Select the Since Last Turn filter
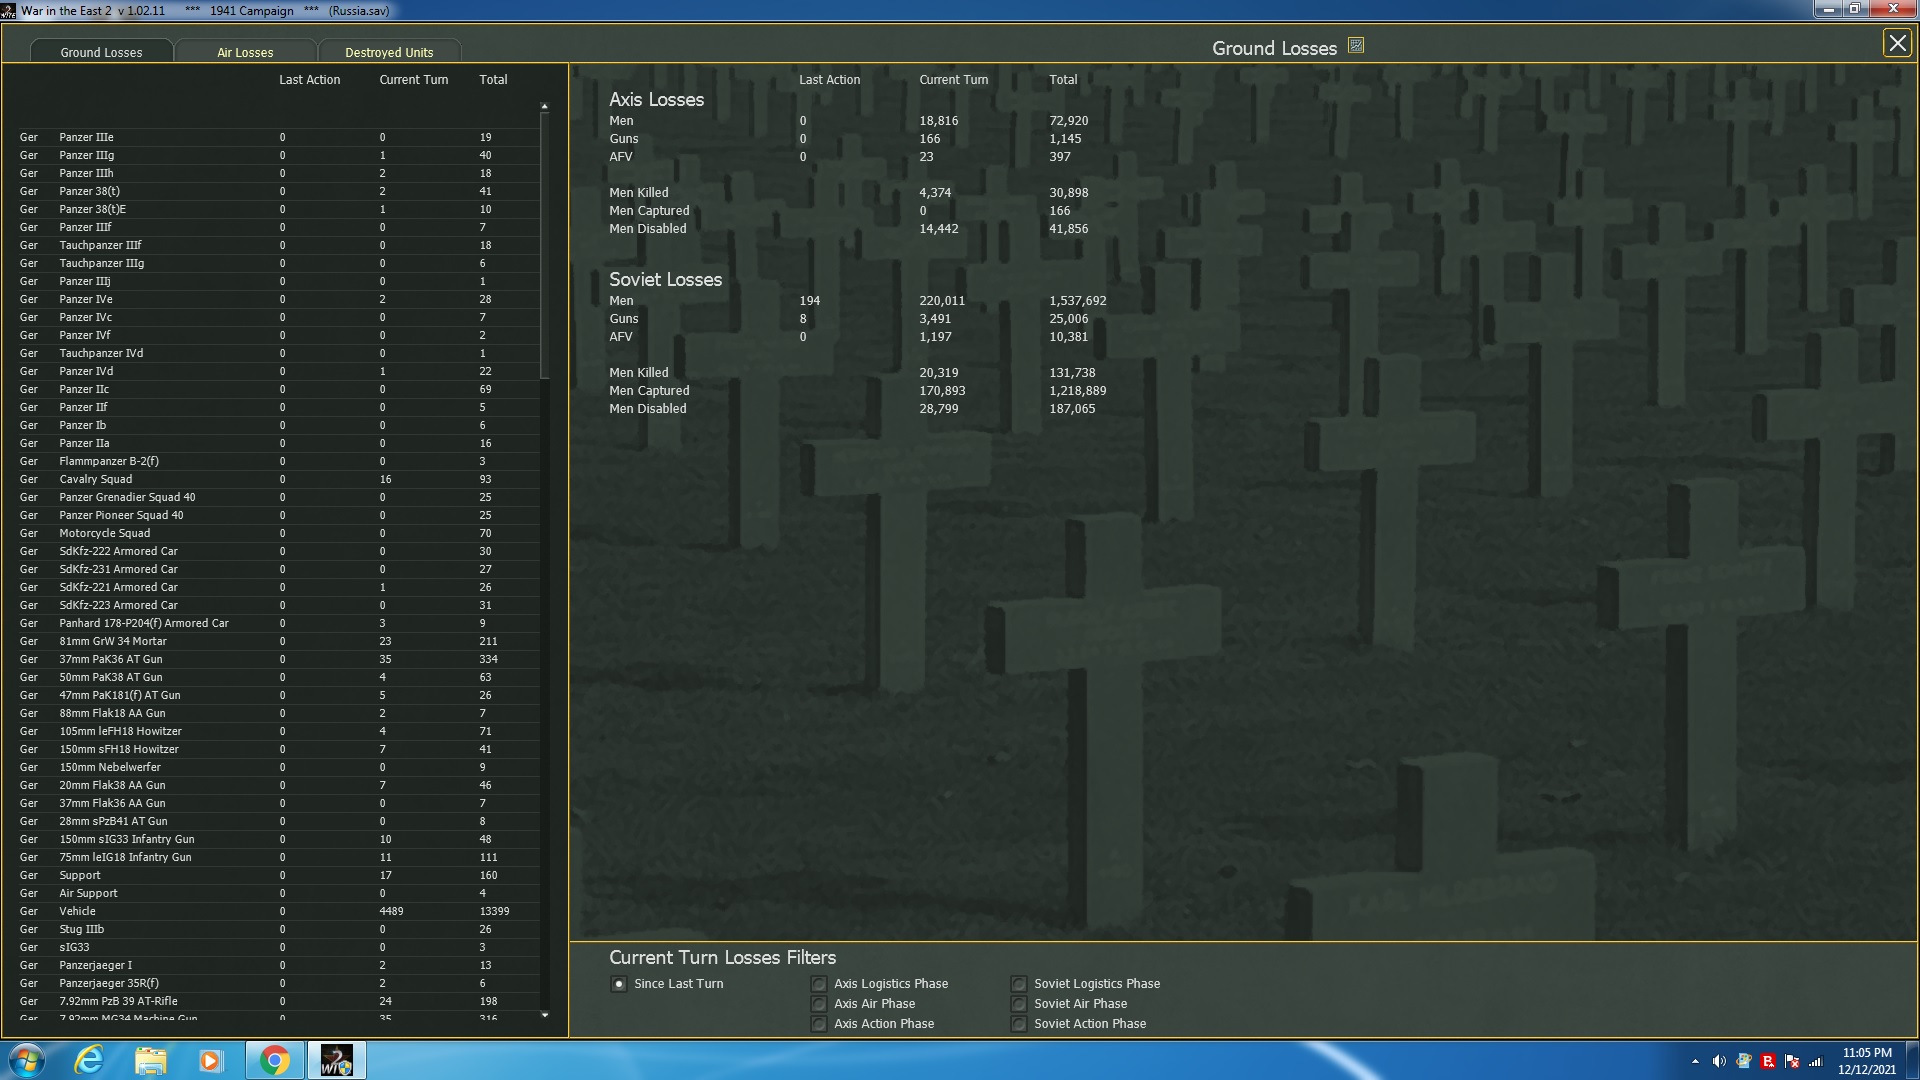Viewport: 1920px width, 1080px height. click(619, 984)
